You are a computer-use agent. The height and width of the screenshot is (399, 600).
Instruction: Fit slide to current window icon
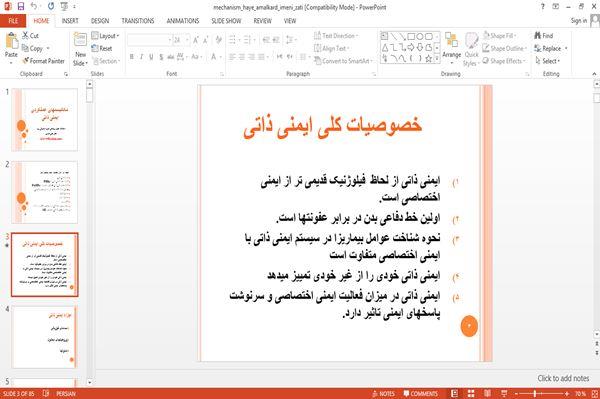(x=595, y=393)
